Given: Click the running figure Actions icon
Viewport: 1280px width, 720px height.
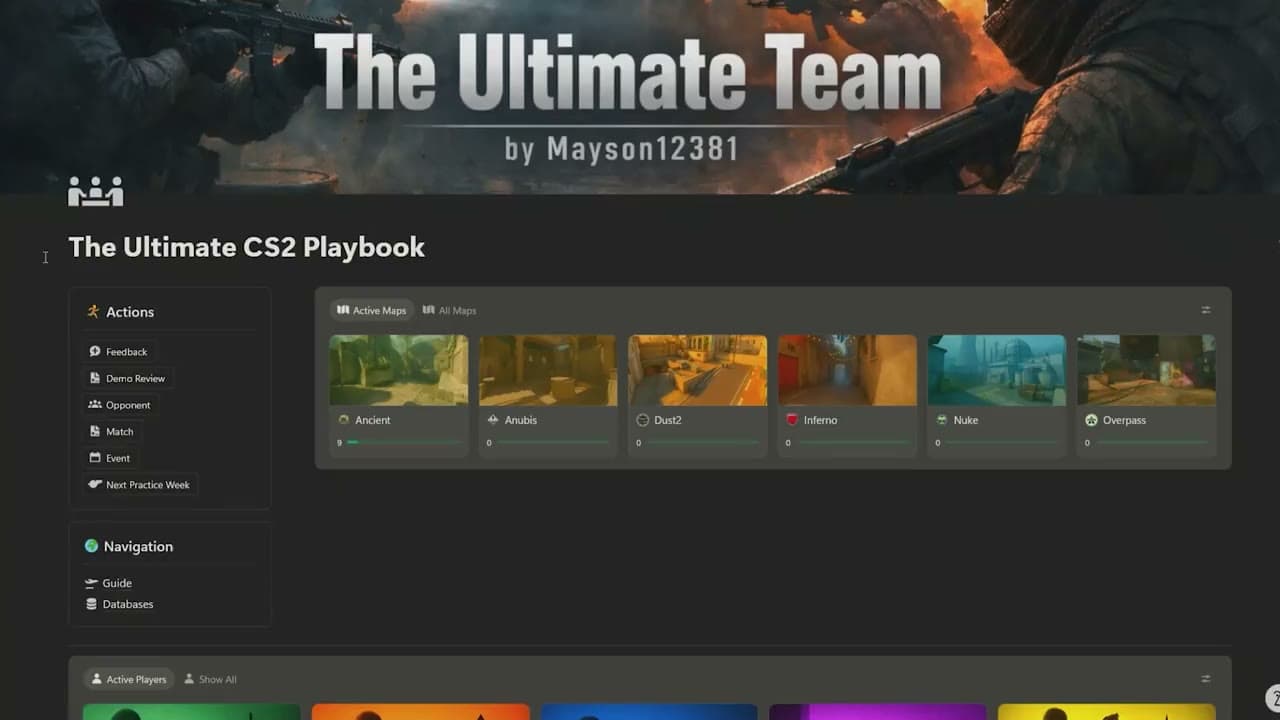Looking at the screenshot, I should 93,312.
